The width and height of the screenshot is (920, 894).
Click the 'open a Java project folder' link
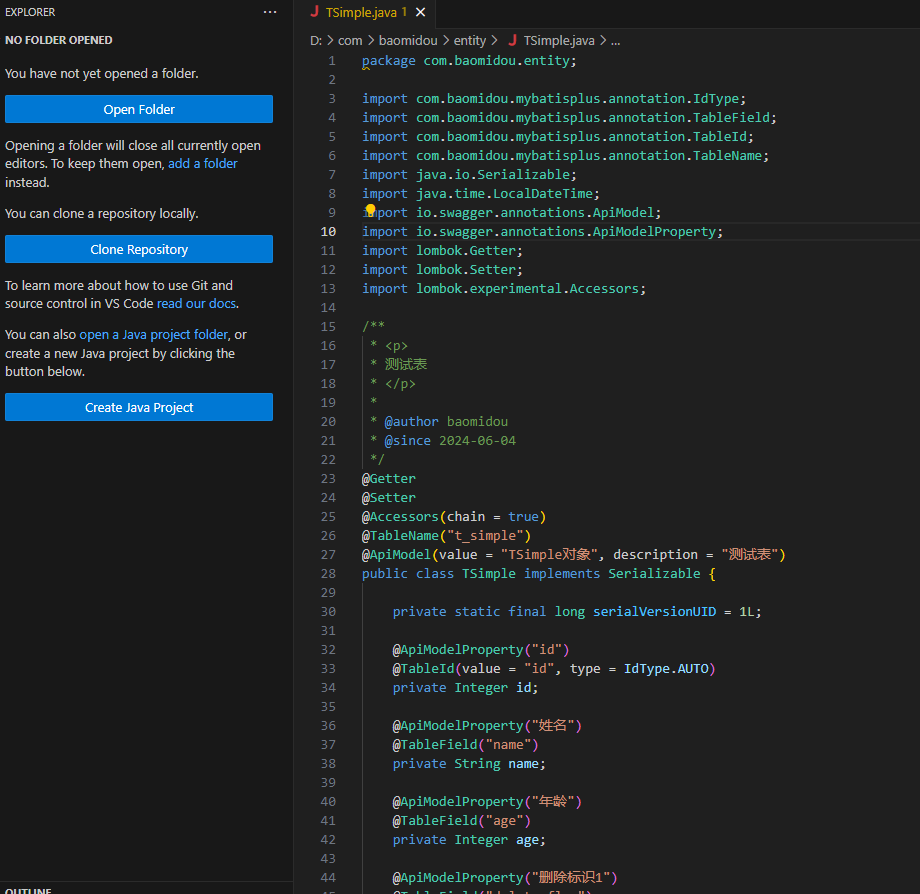(x=154, y=335)
